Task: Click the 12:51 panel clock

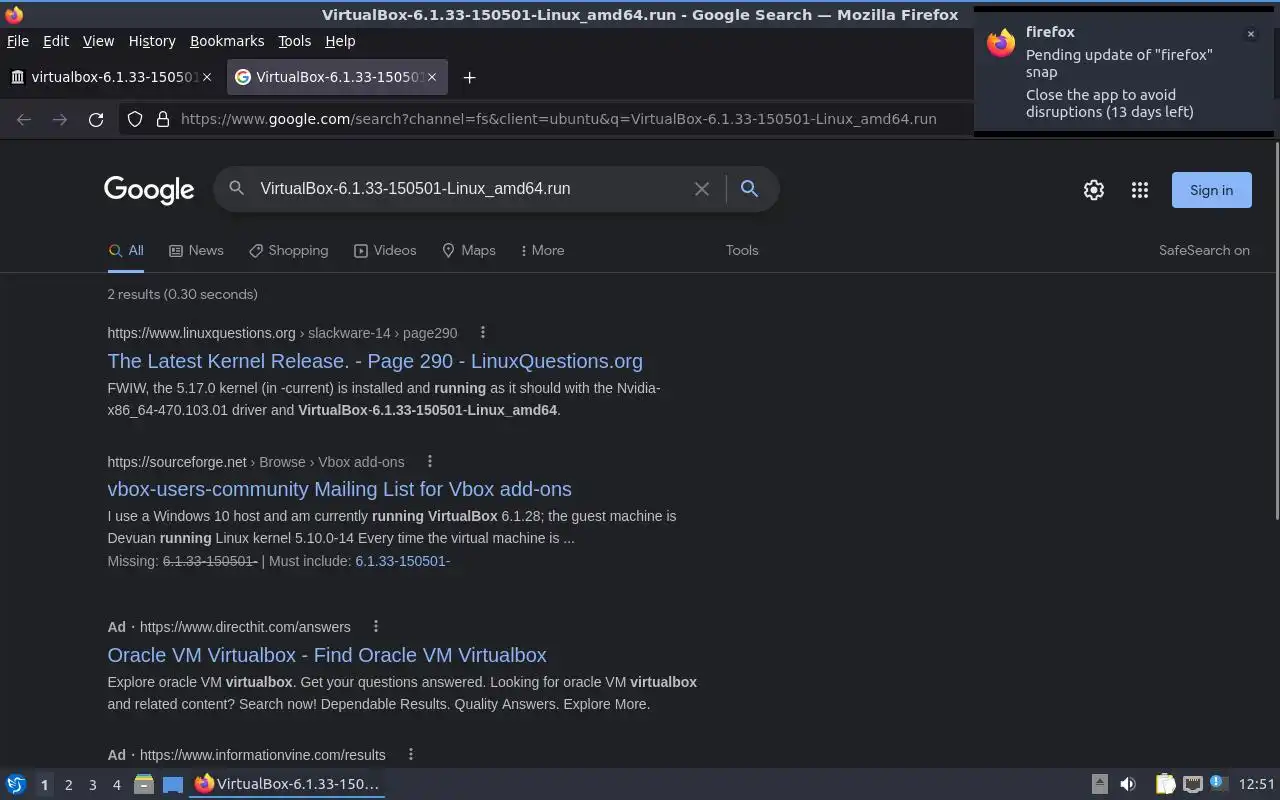Action: pyautogui.click(x=1256, y=784)
